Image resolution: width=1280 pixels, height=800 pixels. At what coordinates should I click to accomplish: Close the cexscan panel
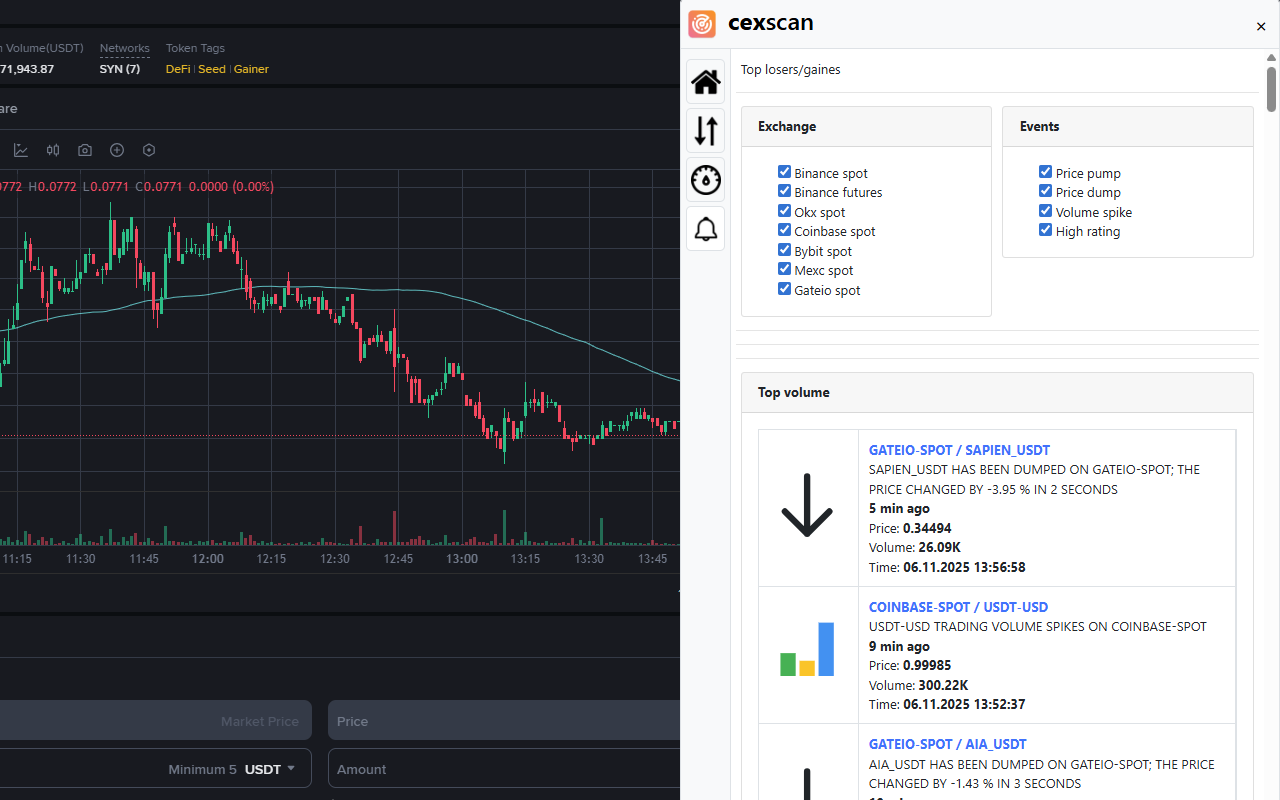[1261, 27]
